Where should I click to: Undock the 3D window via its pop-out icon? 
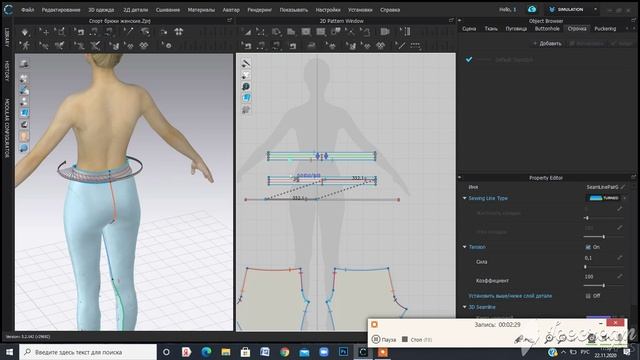(x=229, y=20)
